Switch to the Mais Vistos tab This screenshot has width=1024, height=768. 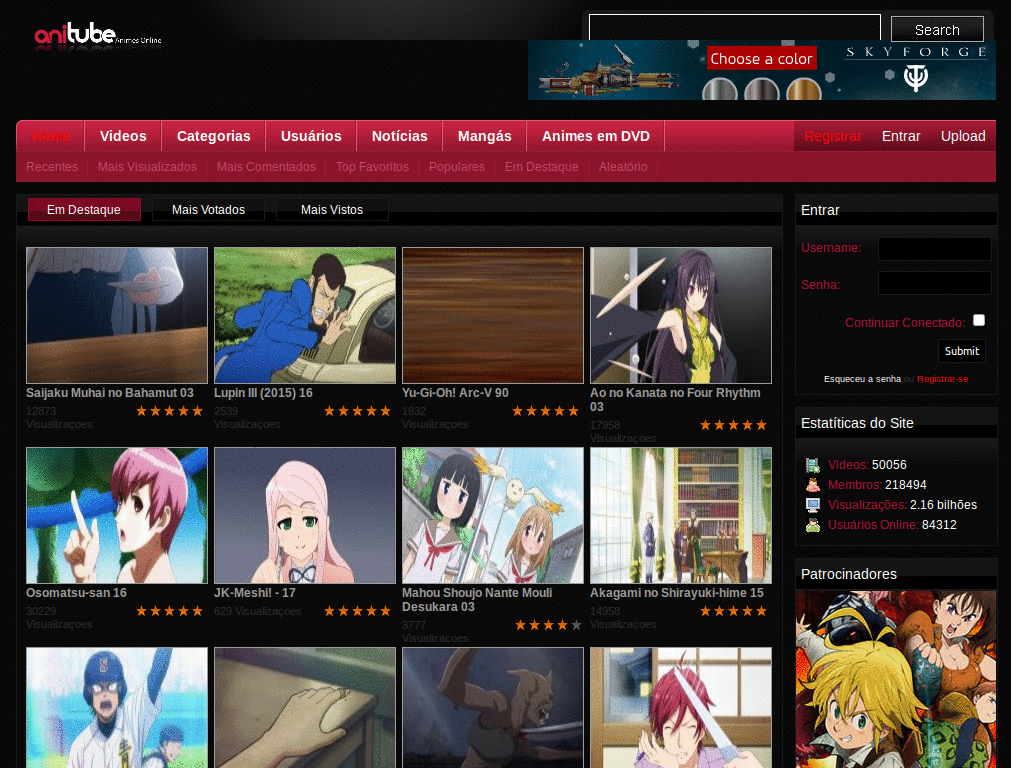coord(332,210)
